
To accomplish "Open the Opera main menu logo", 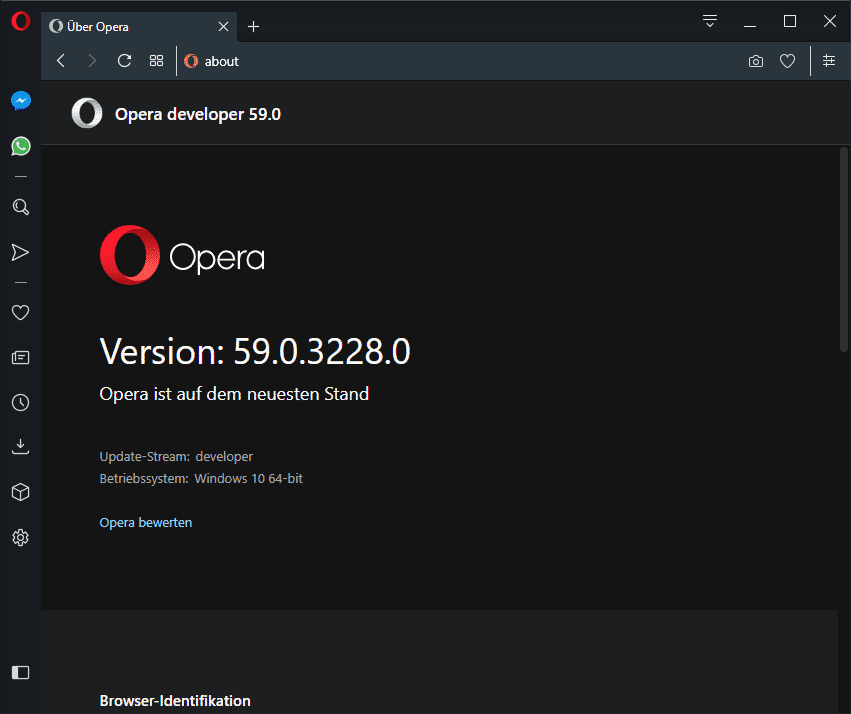I will 21,22.
